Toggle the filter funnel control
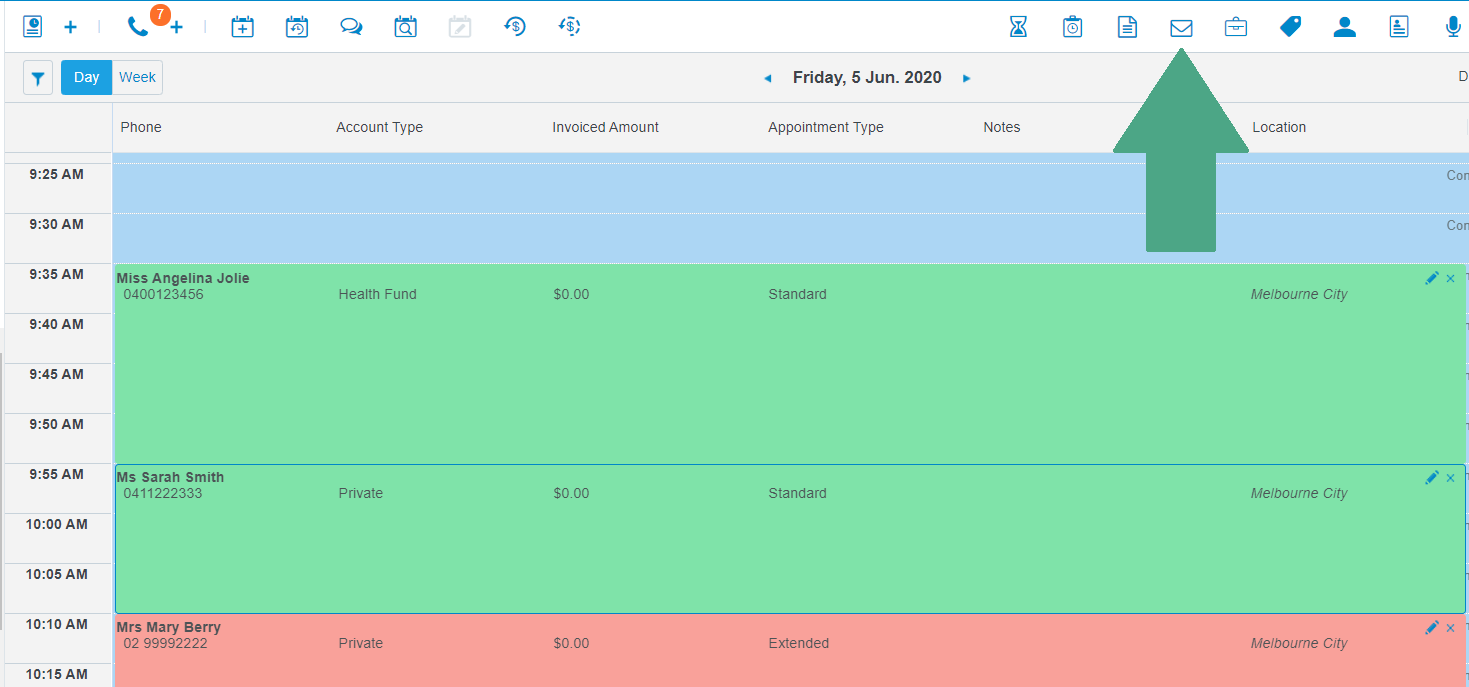Image resolution: width=1469 pixels, height=687 pixels. tap(37, 77)
